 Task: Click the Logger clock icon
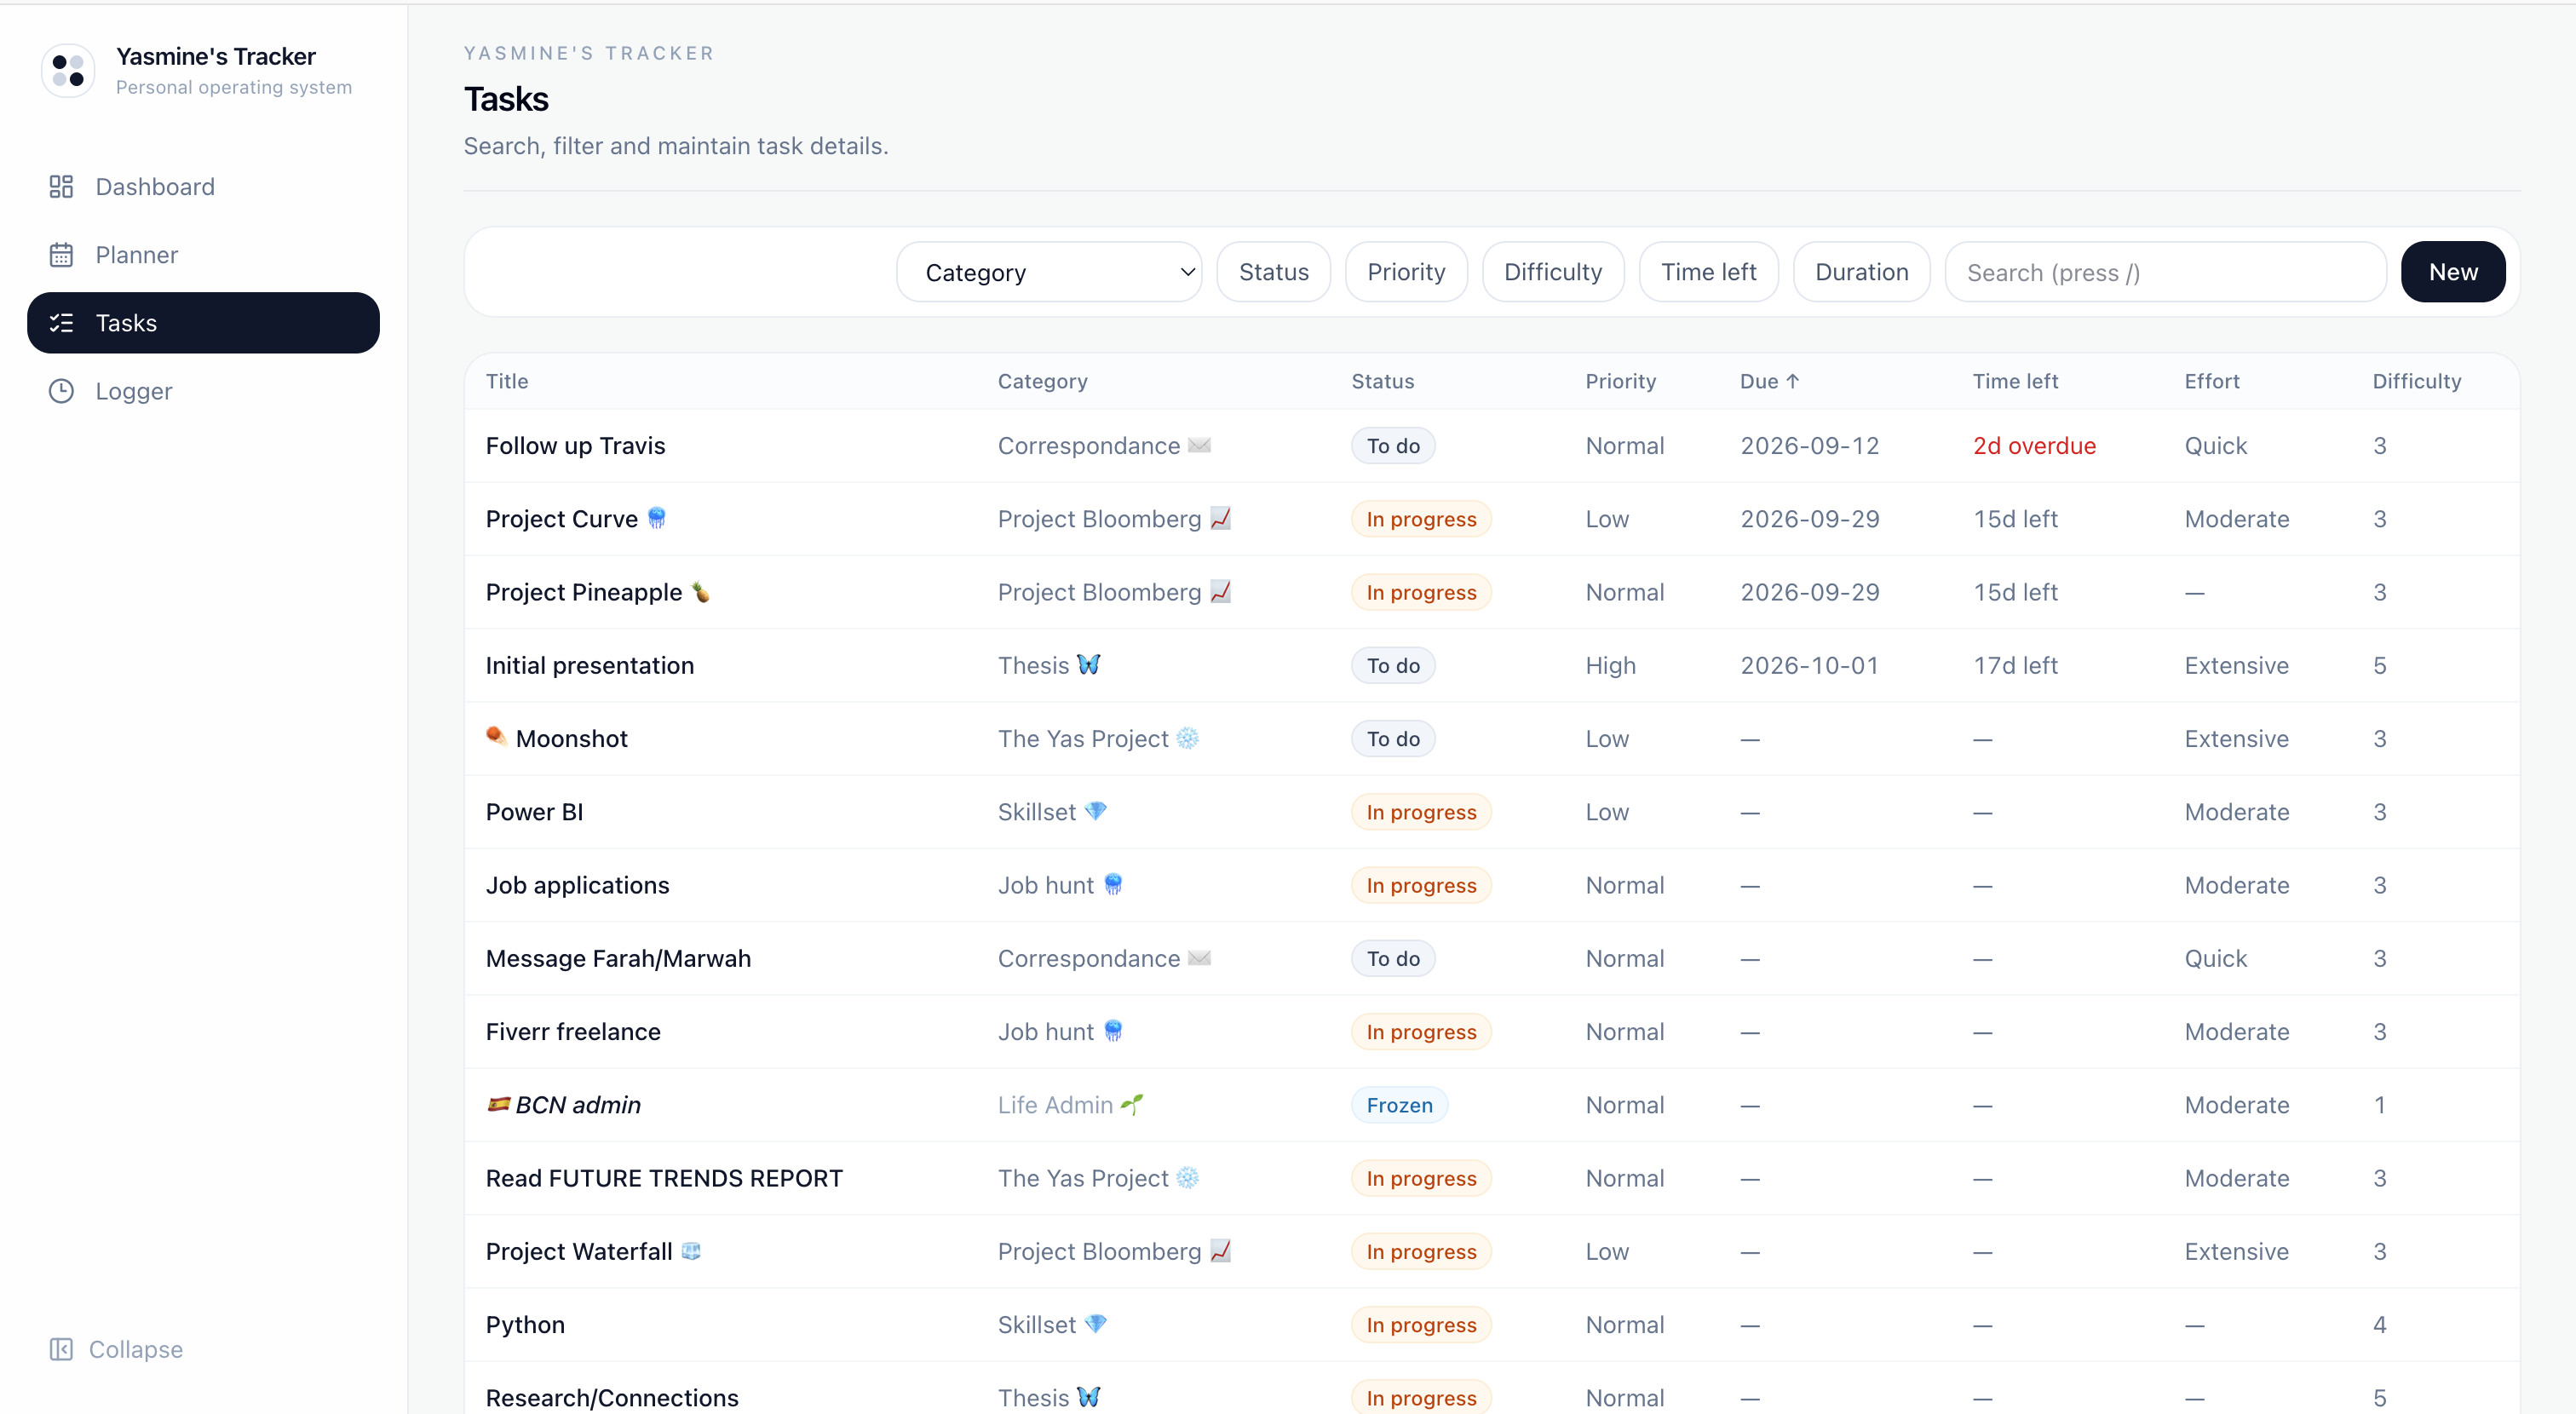[61, 391]
